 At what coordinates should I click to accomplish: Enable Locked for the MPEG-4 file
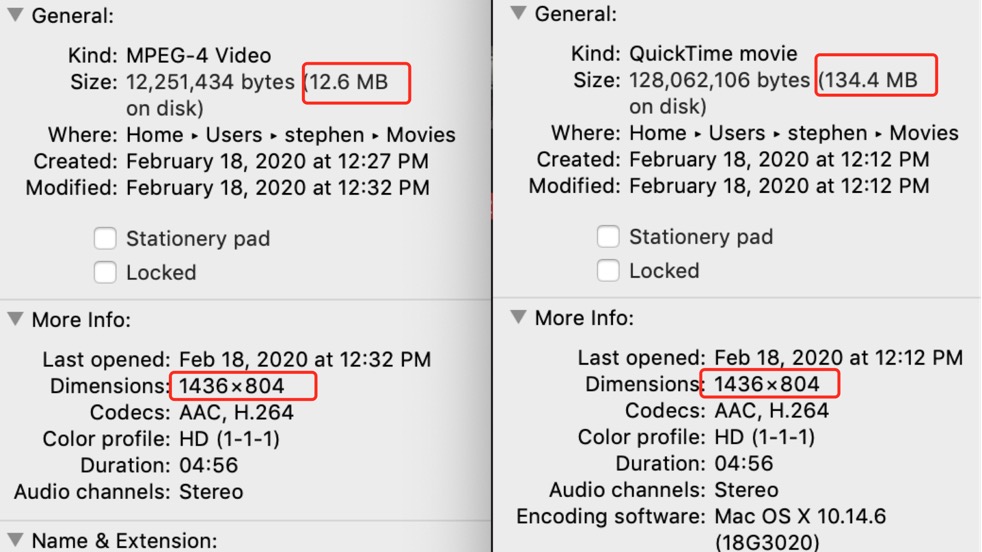(x=105, y=272)
